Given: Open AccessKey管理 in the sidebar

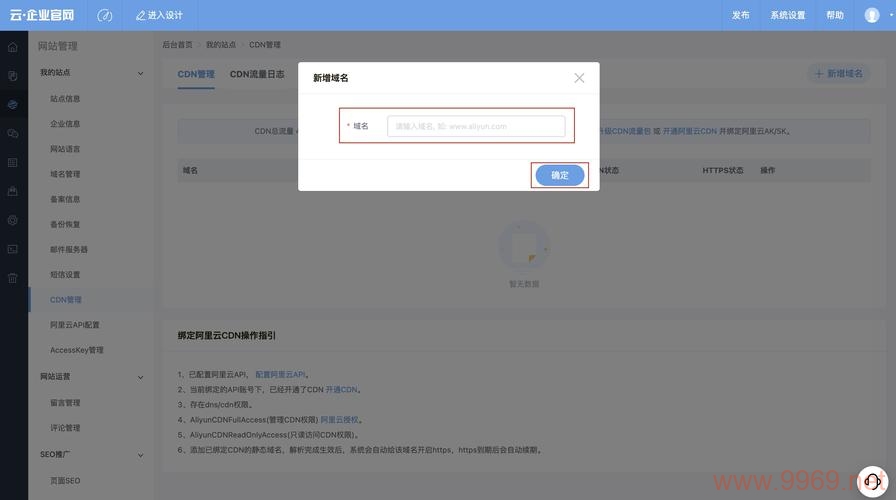Looking at the screenshot, I should click(77, 350).
